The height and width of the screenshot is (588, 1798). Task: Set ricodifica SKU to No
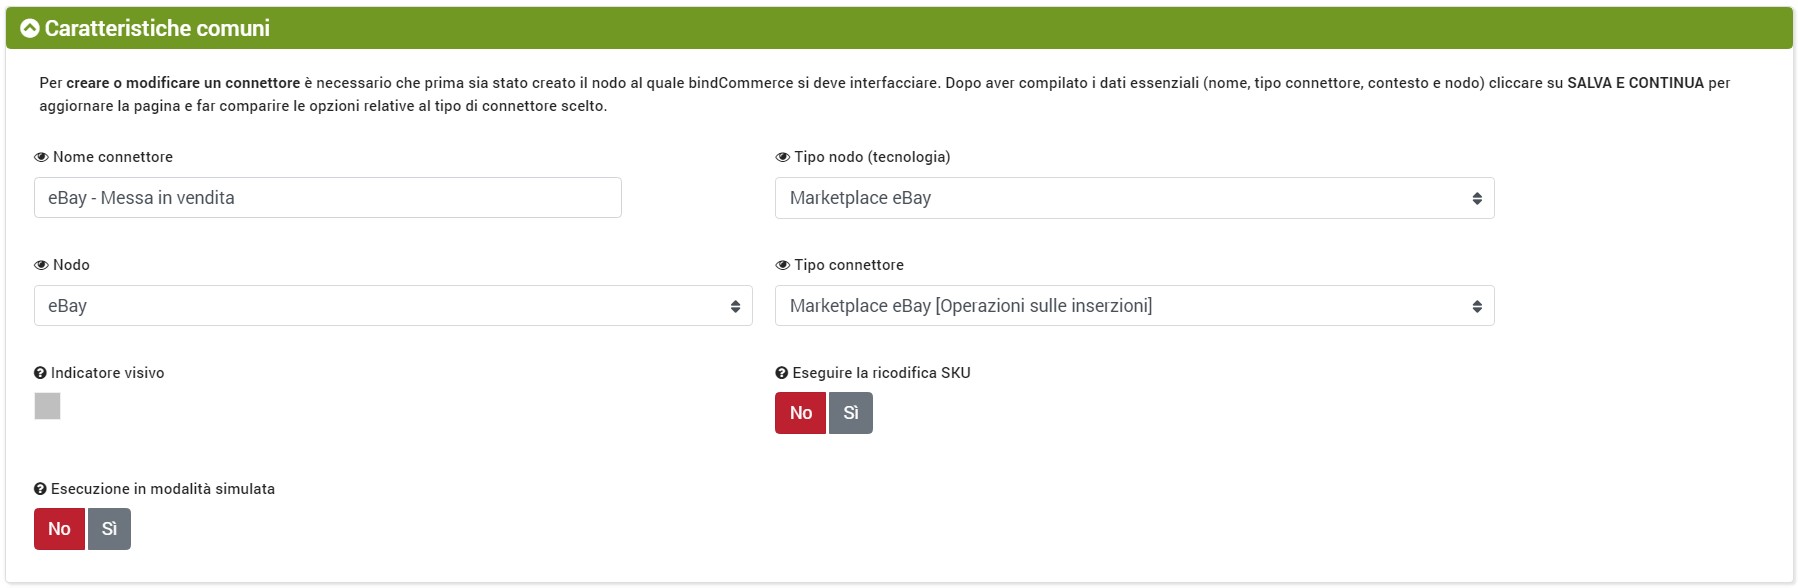pos(800,413)
